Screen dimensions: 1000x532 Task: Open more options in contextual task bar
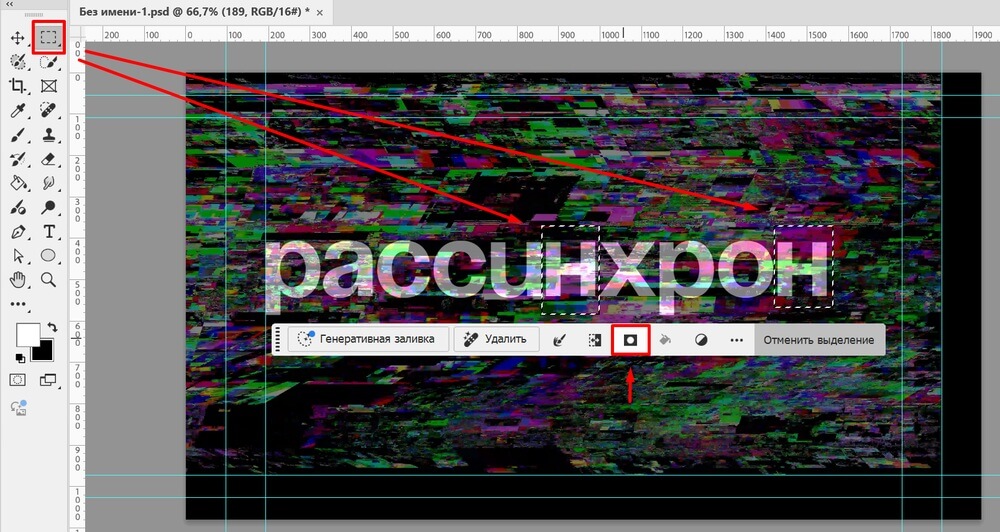[x=737, y=340]
